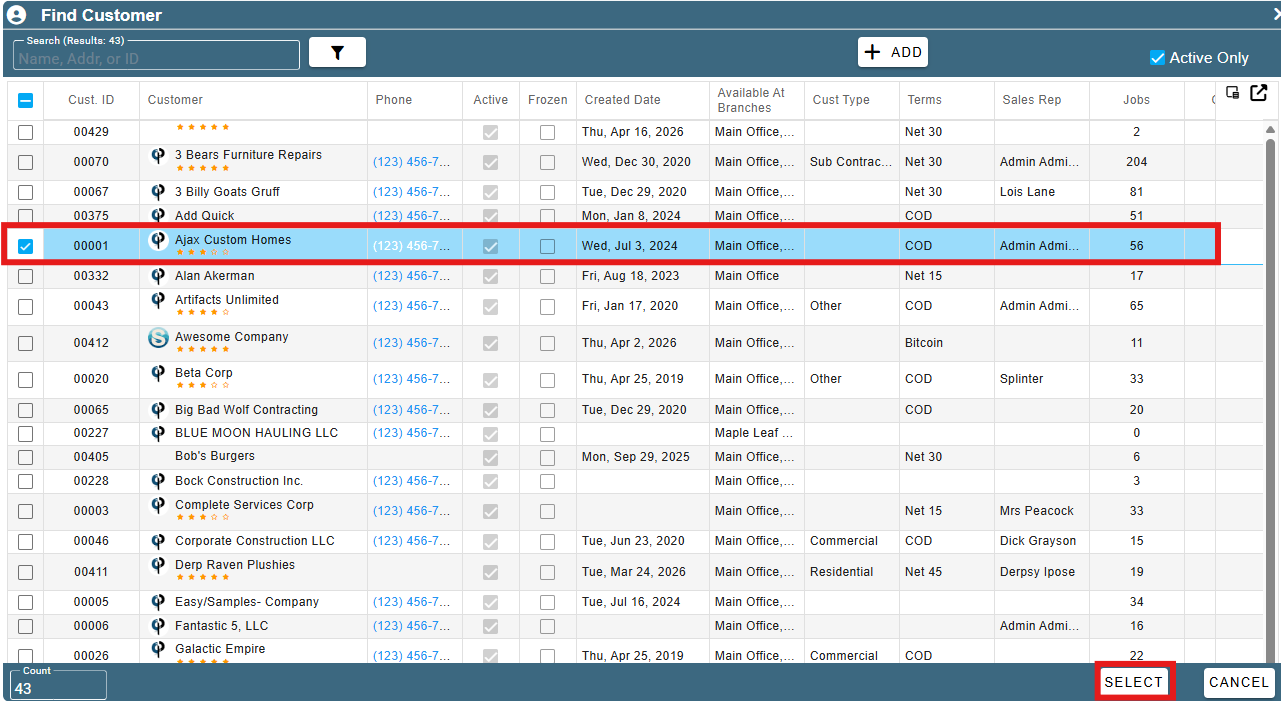Screen dimensions: 1281x701
Task: Check the row checkbox for customer 00046
Action: (x=25, y=542)
